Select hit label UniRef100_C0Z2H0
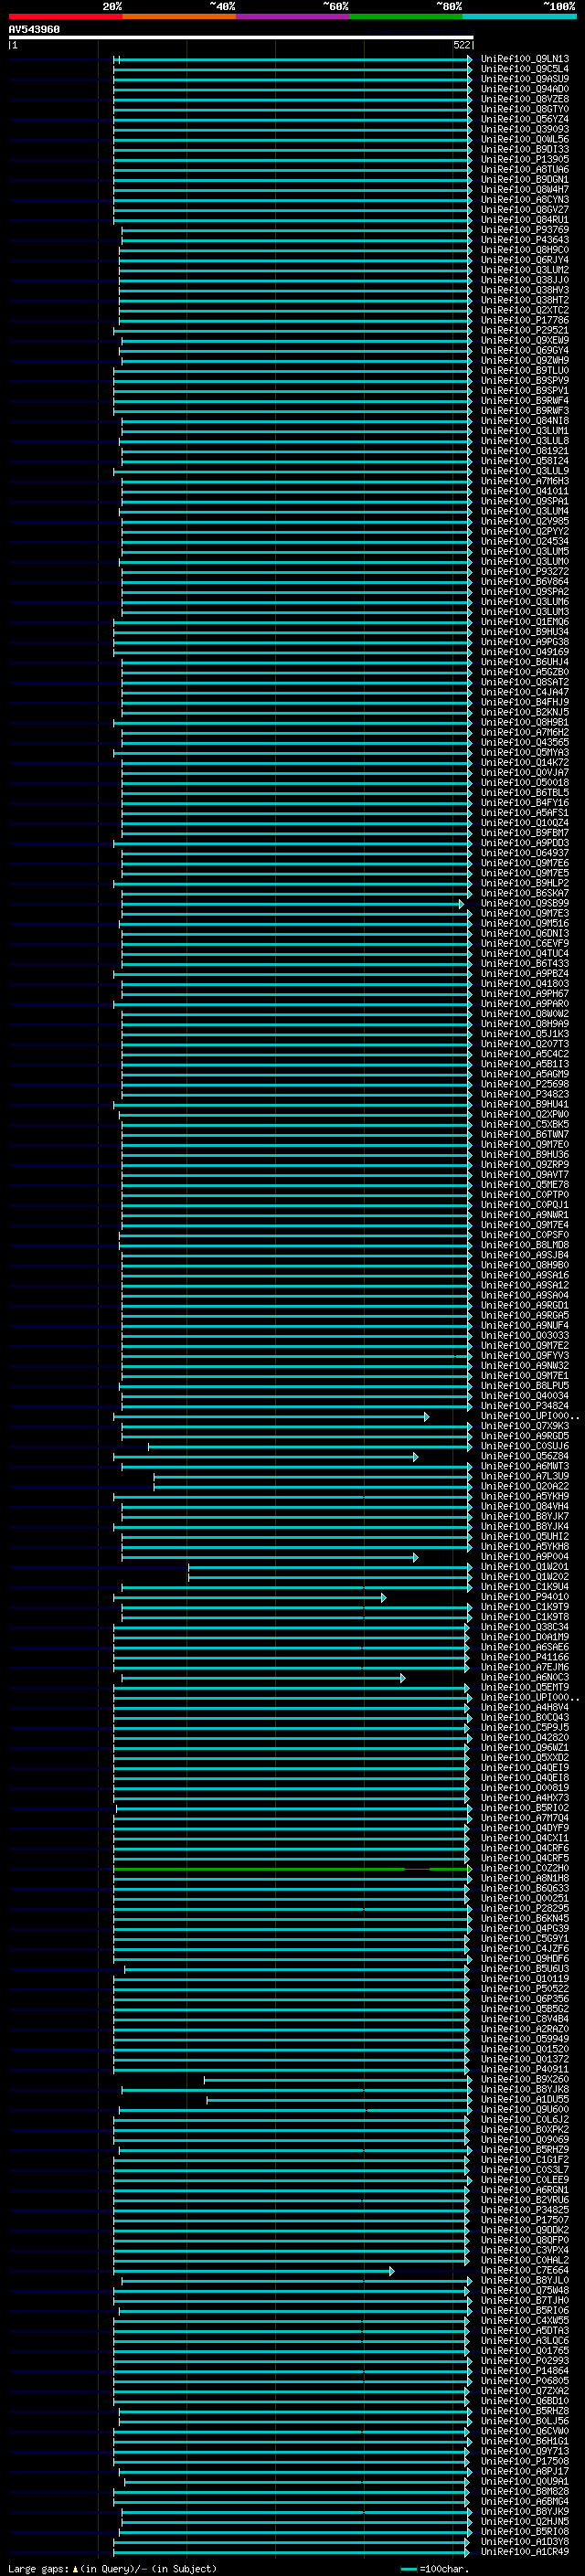The image size is (585, 2576). (x=525, y=1868)
